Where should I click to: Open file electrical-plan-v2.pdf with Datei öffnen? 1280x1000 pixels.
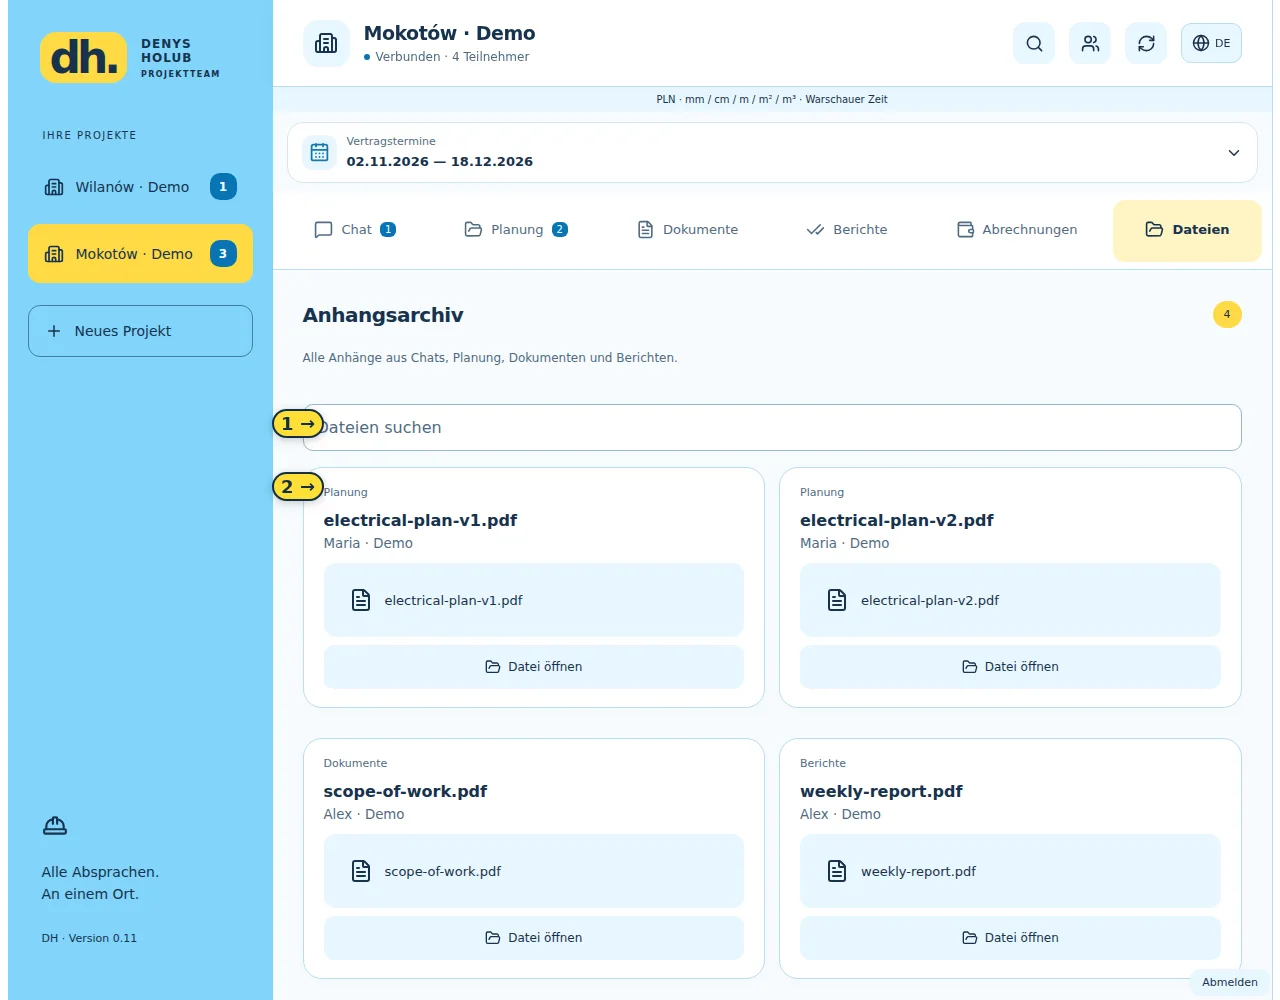(1010, 667)
